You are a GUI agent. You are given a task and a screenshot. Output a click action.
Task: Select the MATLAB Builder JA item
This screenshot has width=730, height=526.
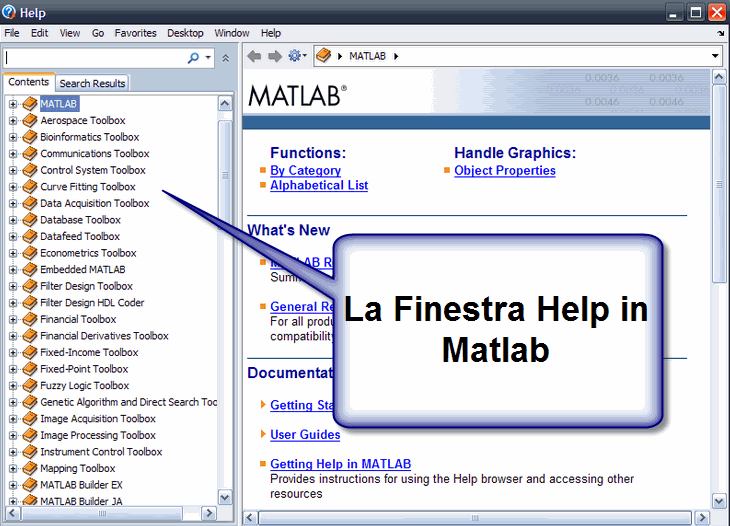point(81,501)
